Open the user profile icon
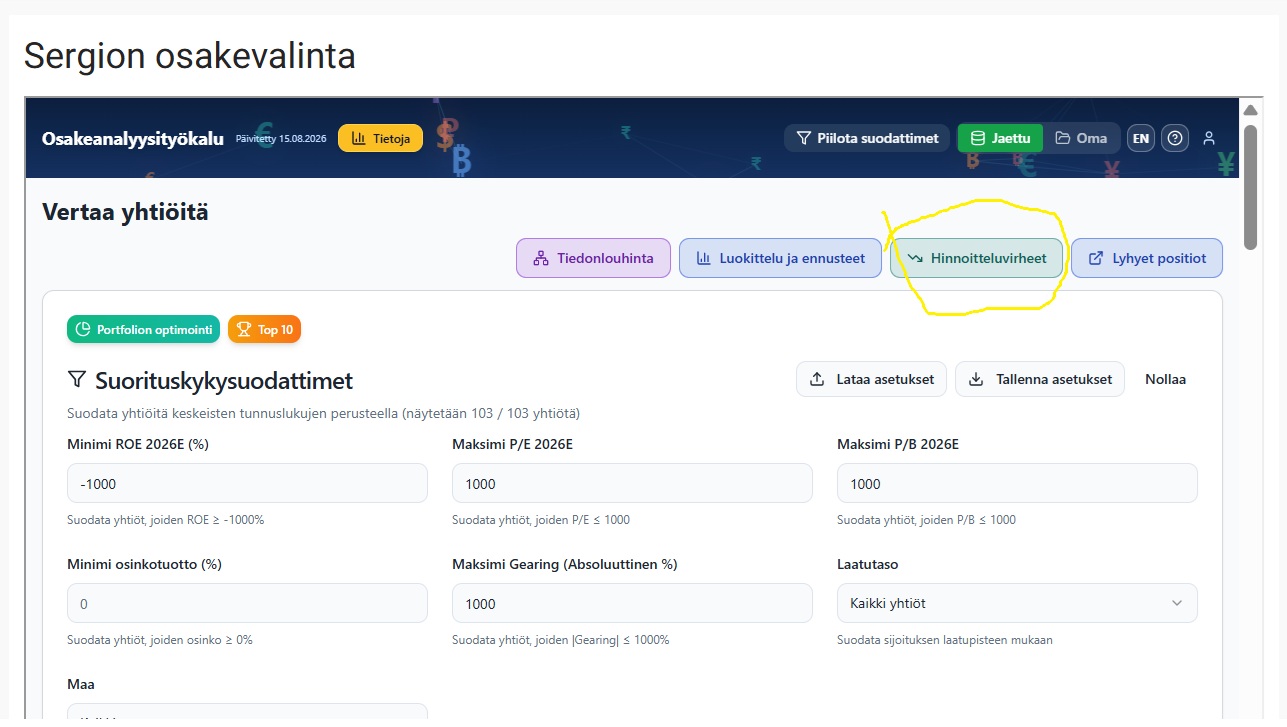The height and width of the screenshot is (727, 1287). coord(1209,138)
